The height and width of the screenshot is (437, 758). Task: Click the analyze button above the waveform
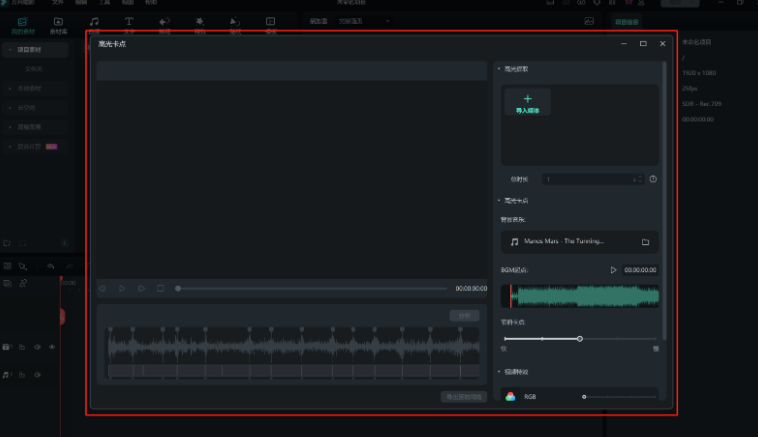463,315
